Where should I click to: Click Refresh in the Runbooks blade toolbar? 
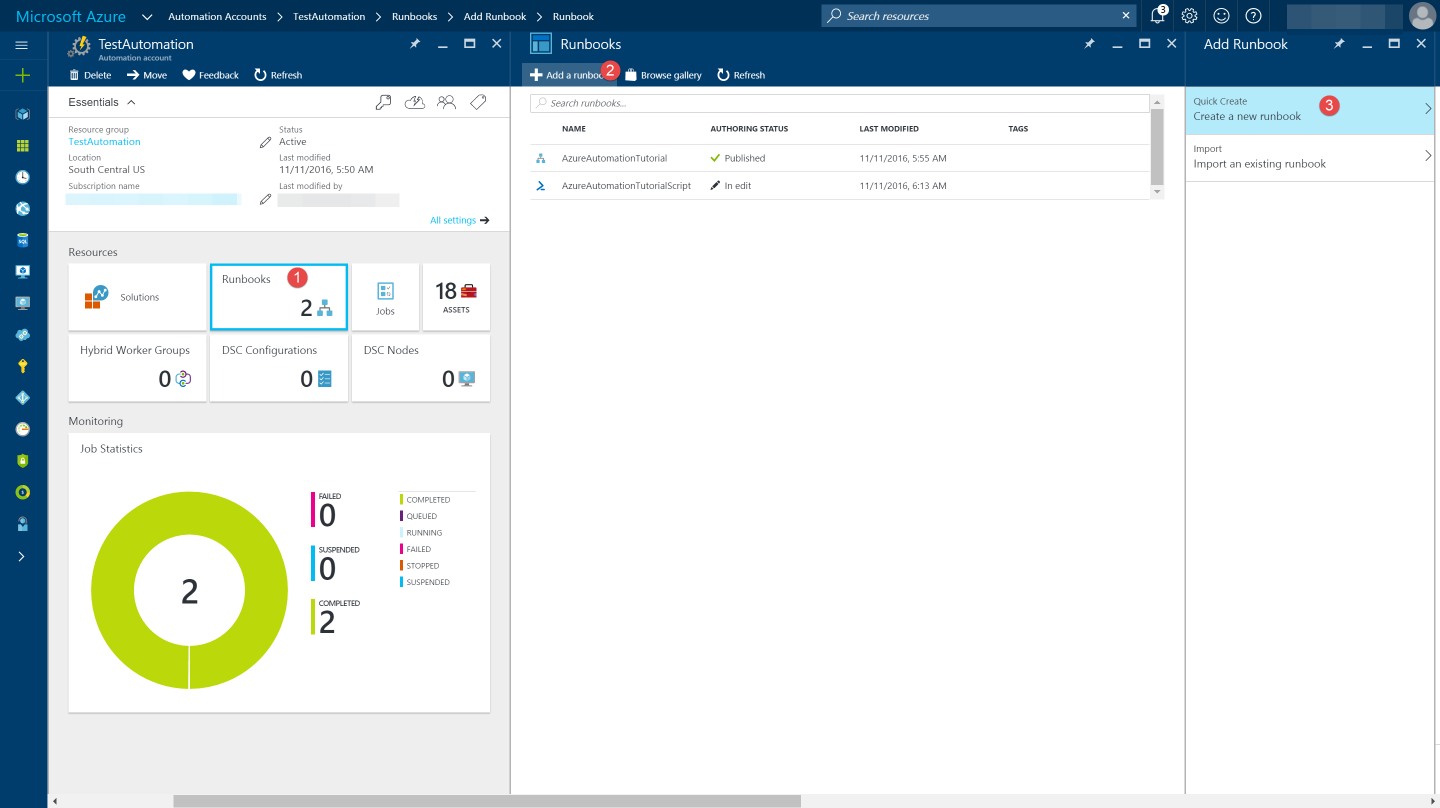coord(741,75)
